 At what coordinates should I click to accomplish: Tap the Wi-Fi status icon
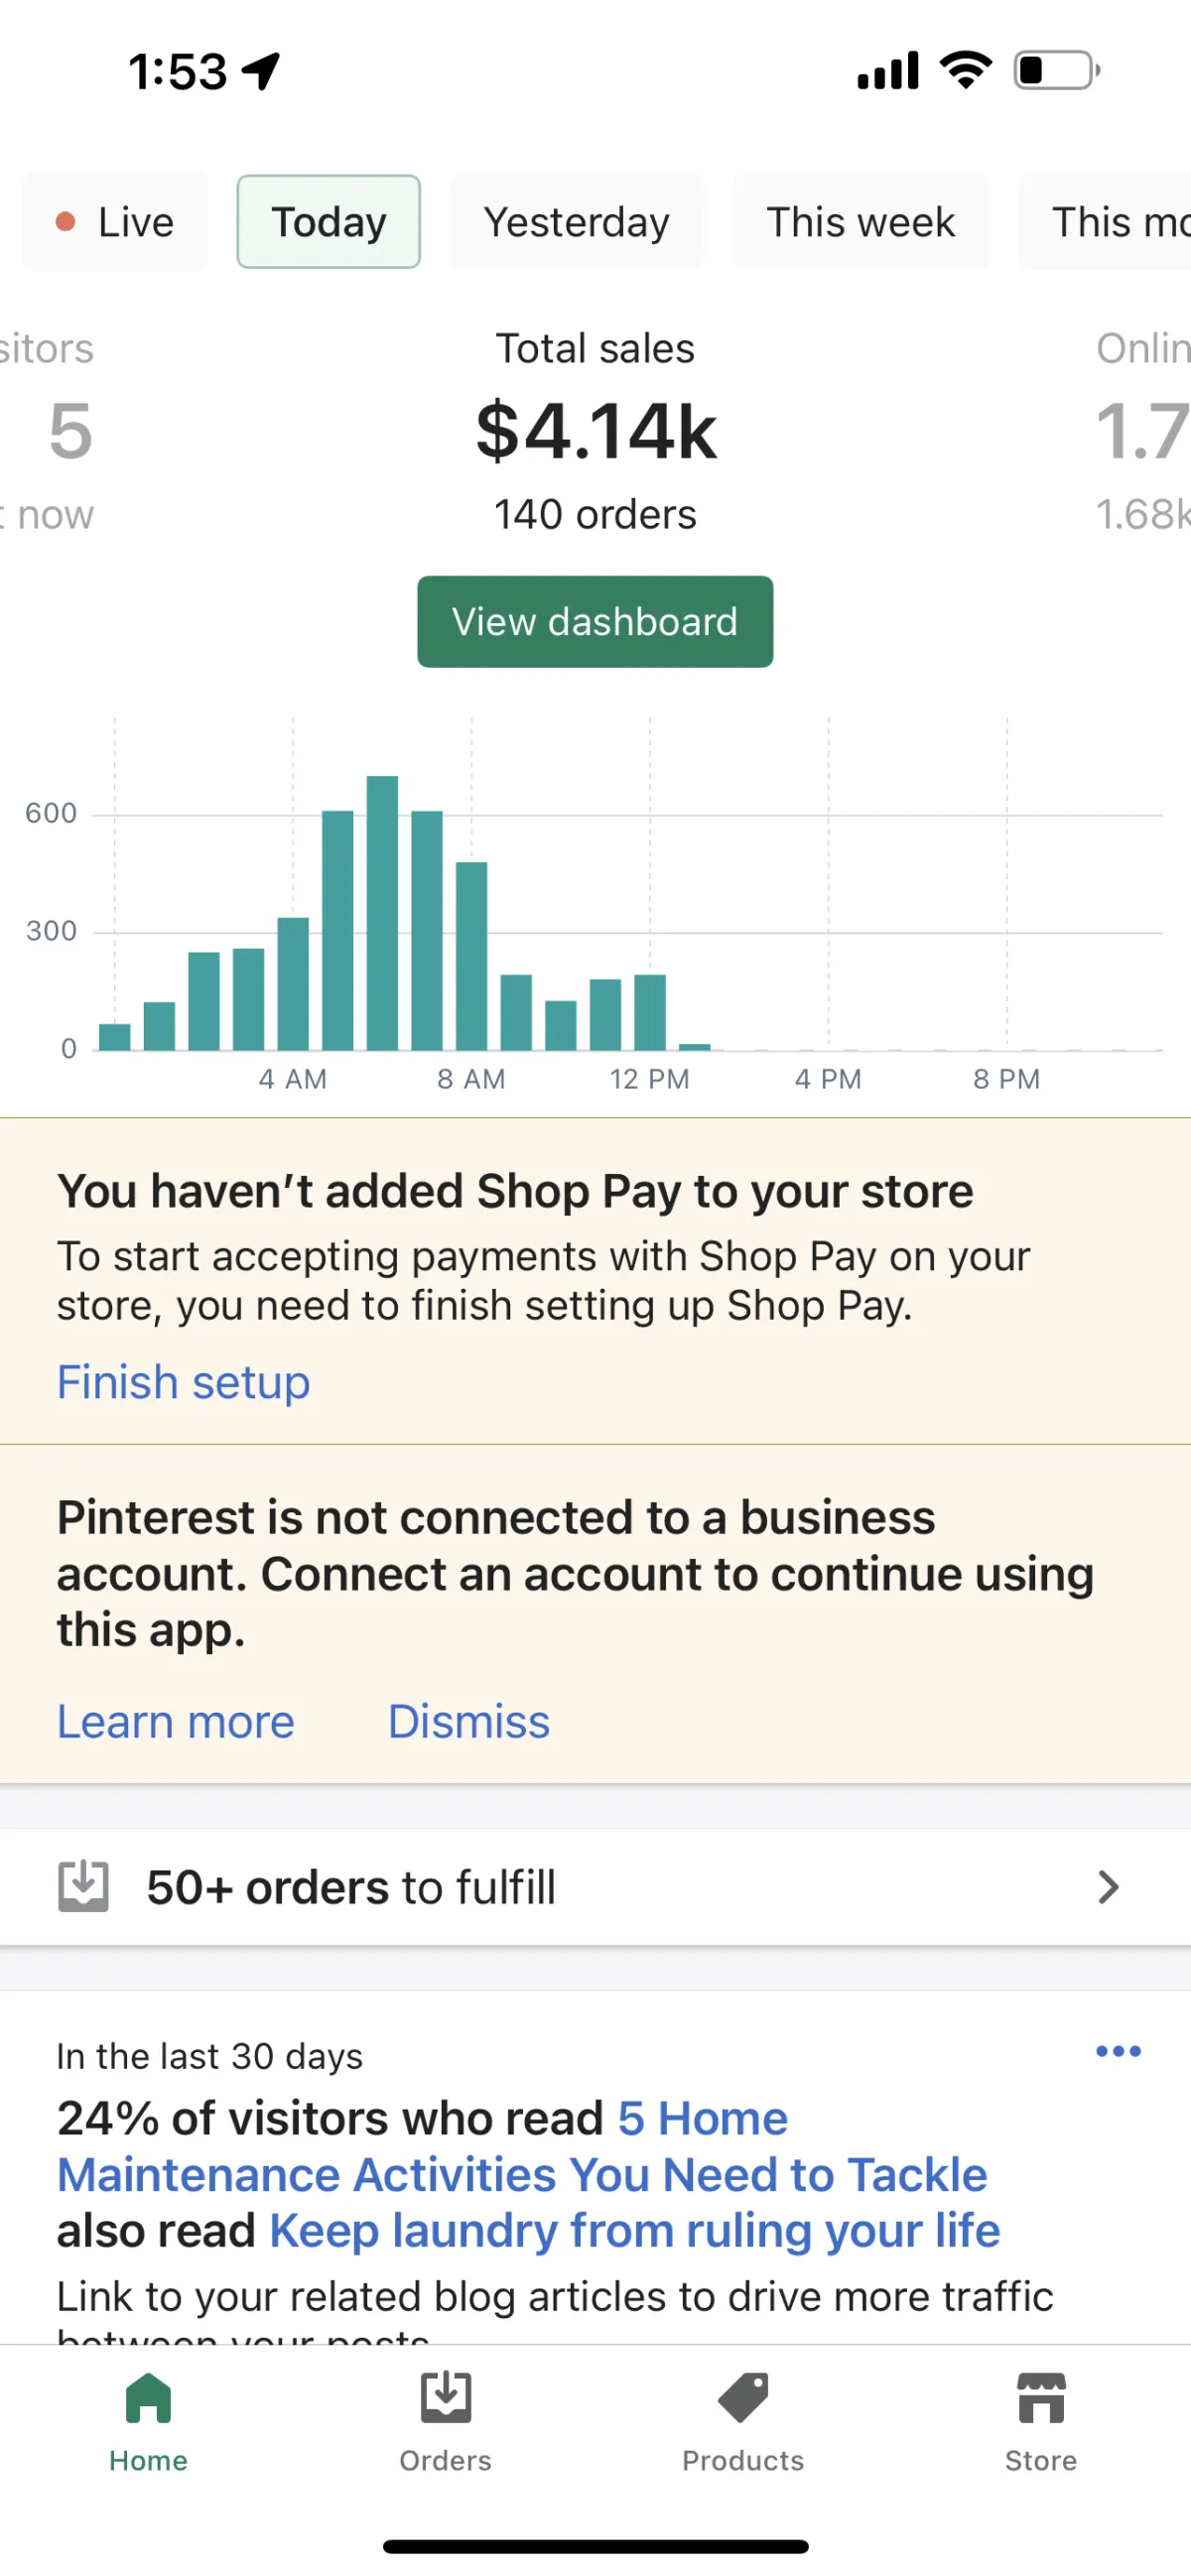click(966, 70)
